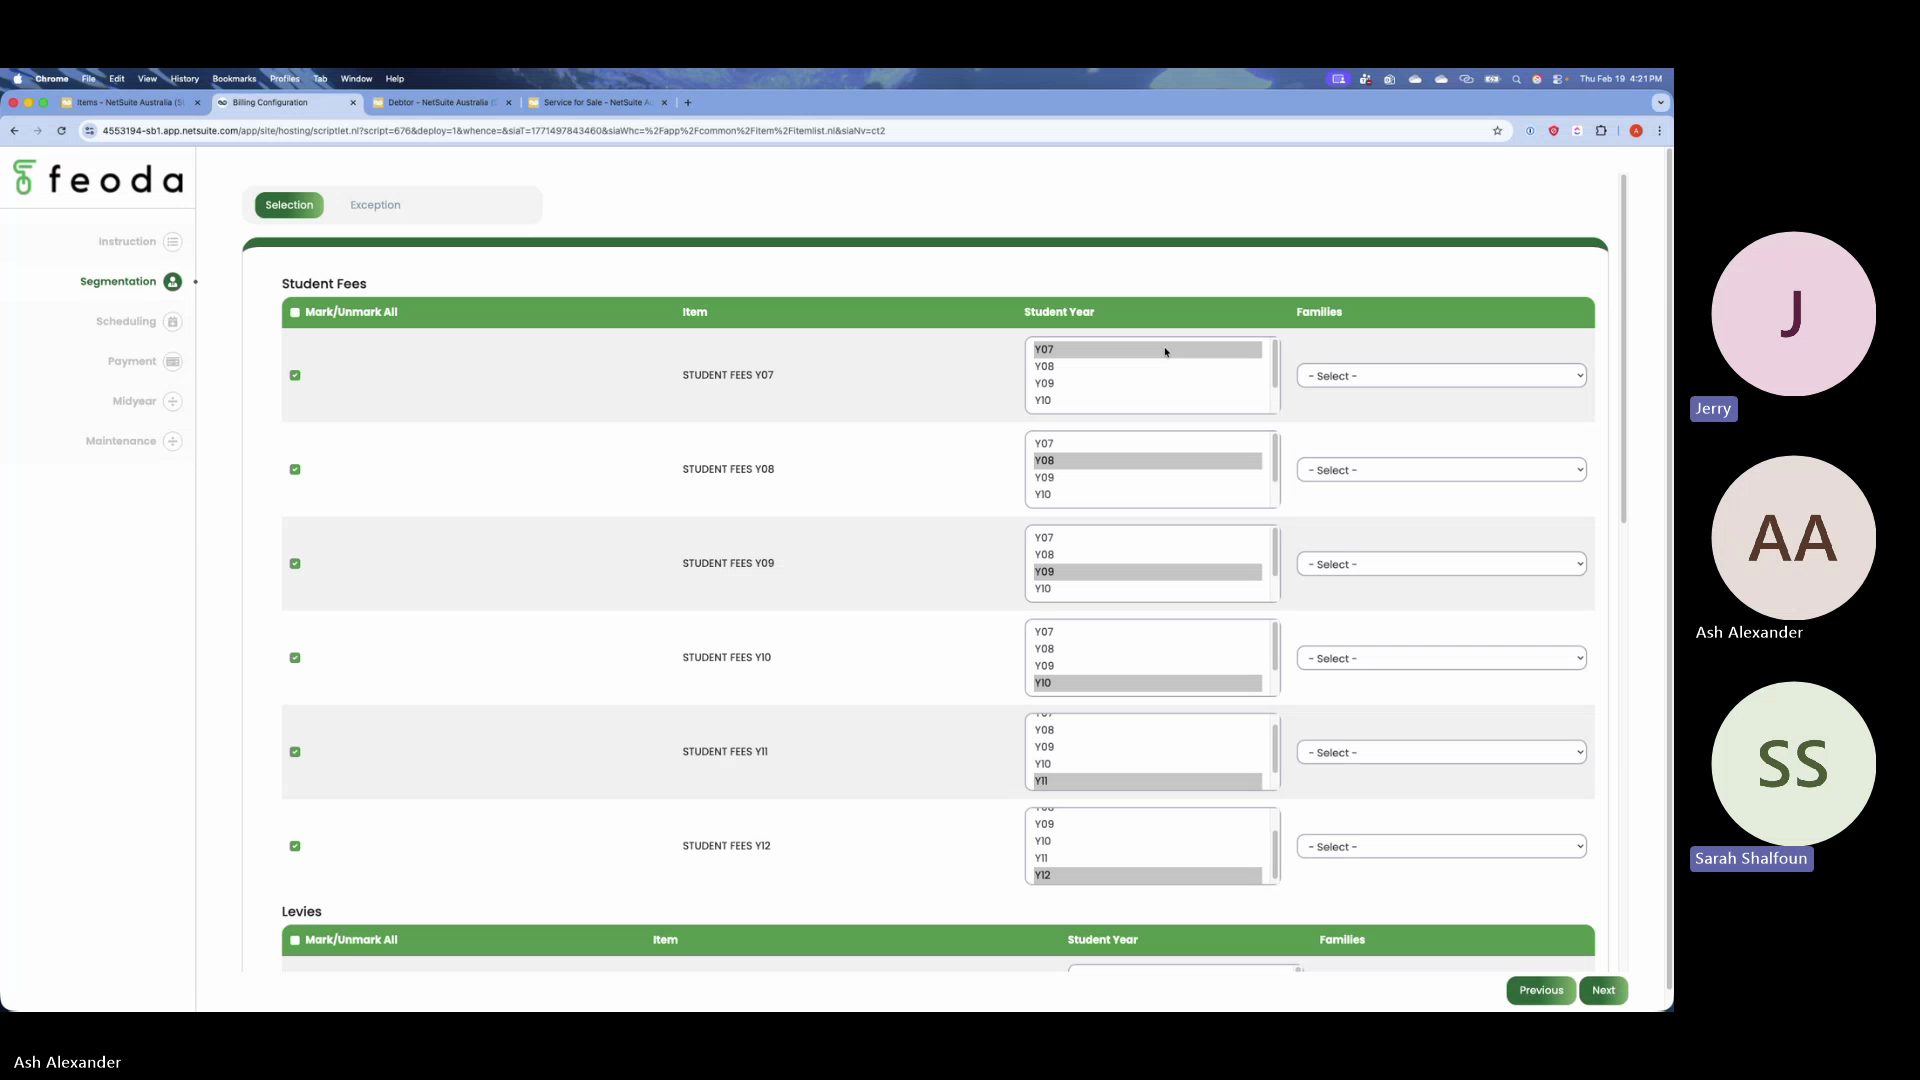Viewport: 1920px width, 1080px height.
Task: Open Families dropdown for STUDENT FEES Y07
Action: coord(1441,376)
